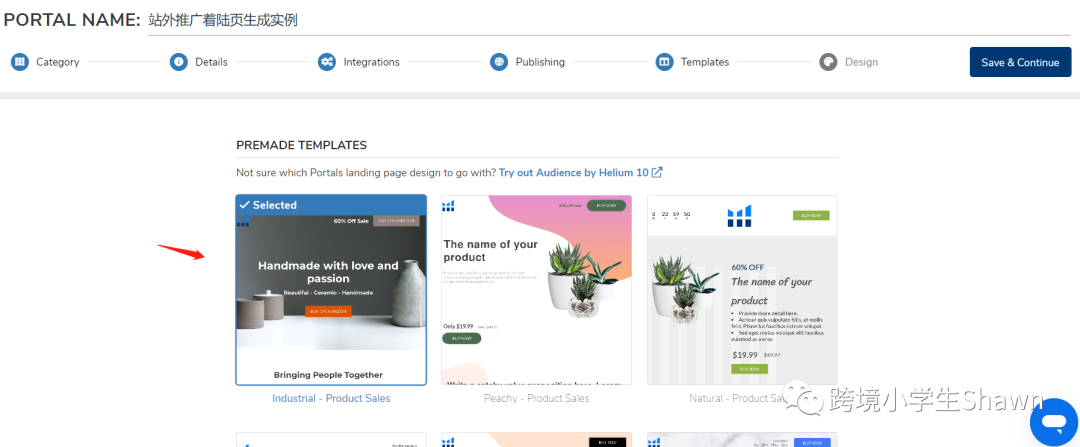Go to the Integrations step label
Image resolution: width=1080 pixels, height=447 pixels.
[x=372, y=62]
